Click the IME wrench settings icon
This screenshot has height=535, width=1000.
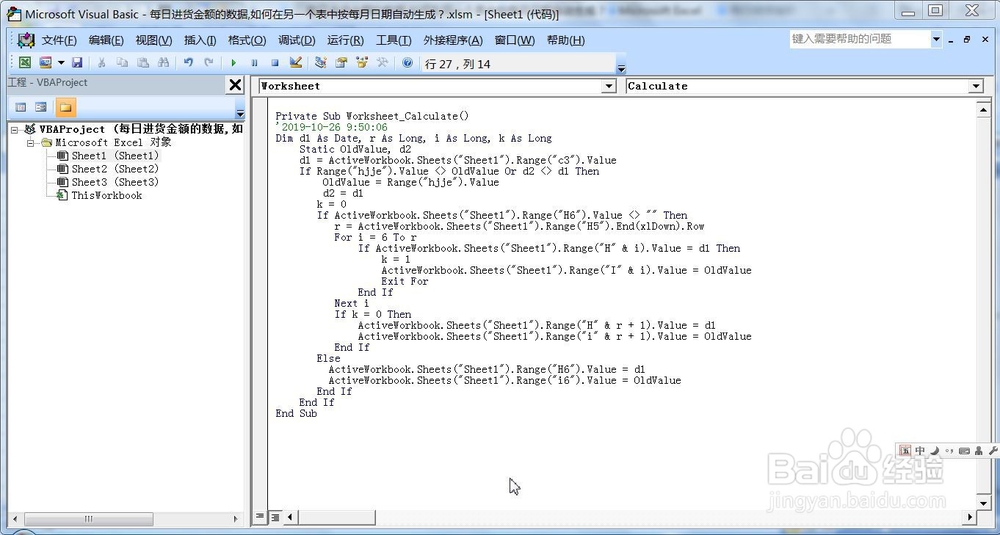click(994, 450)
